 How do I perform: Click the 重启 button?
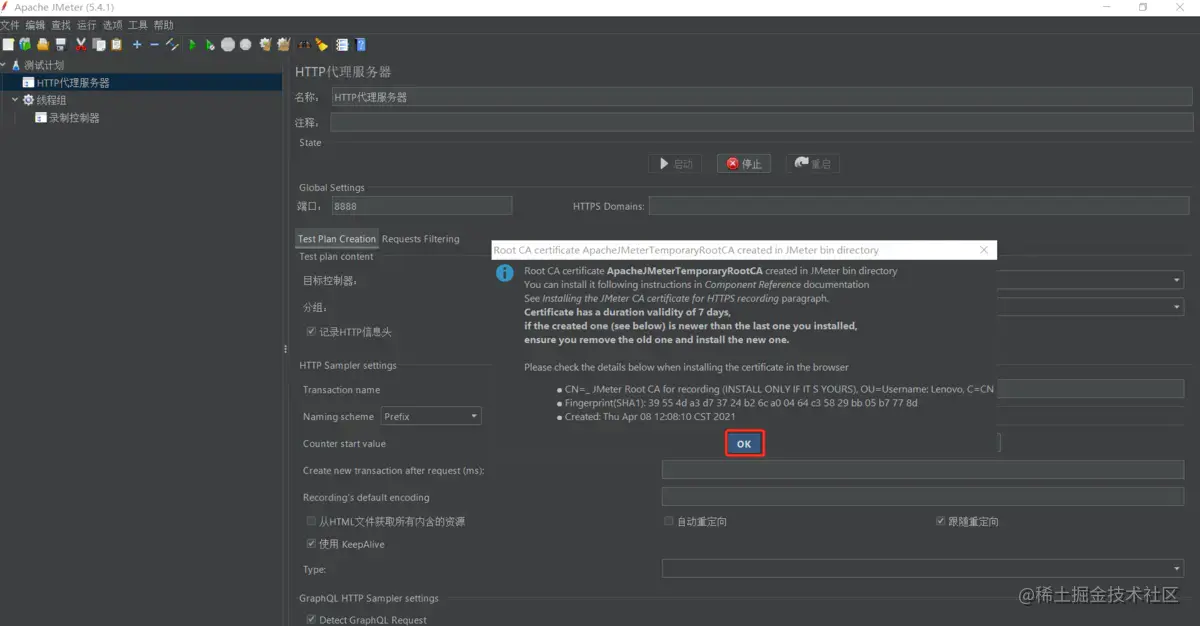coord(812,164)
